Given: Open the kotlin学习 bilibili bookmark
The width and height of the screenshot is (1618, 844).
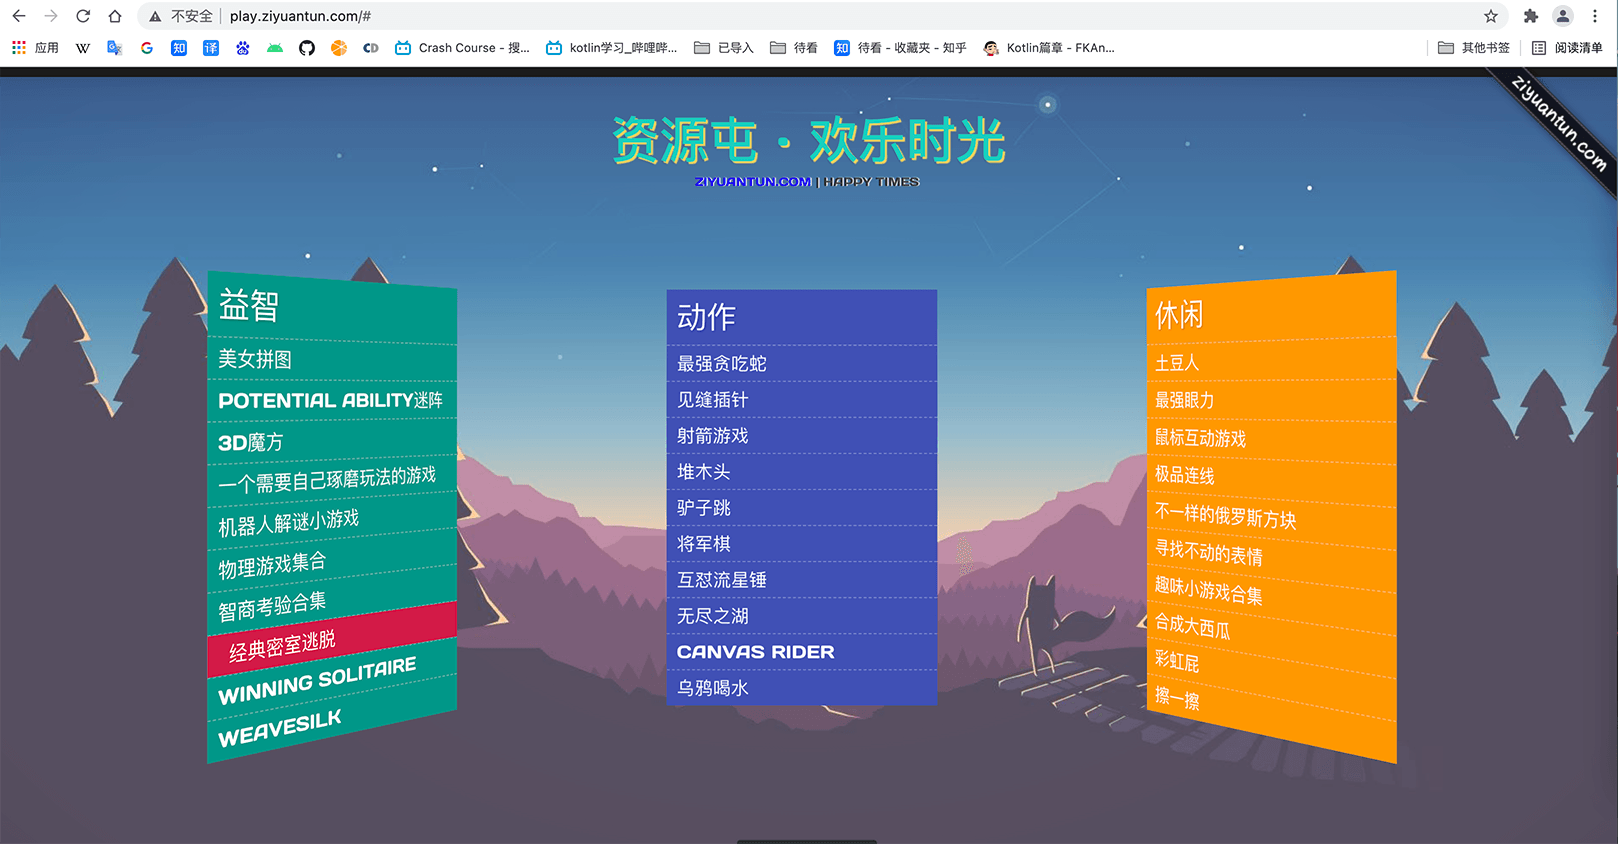Looking at the screenshot, I should [x=612, y=48].
